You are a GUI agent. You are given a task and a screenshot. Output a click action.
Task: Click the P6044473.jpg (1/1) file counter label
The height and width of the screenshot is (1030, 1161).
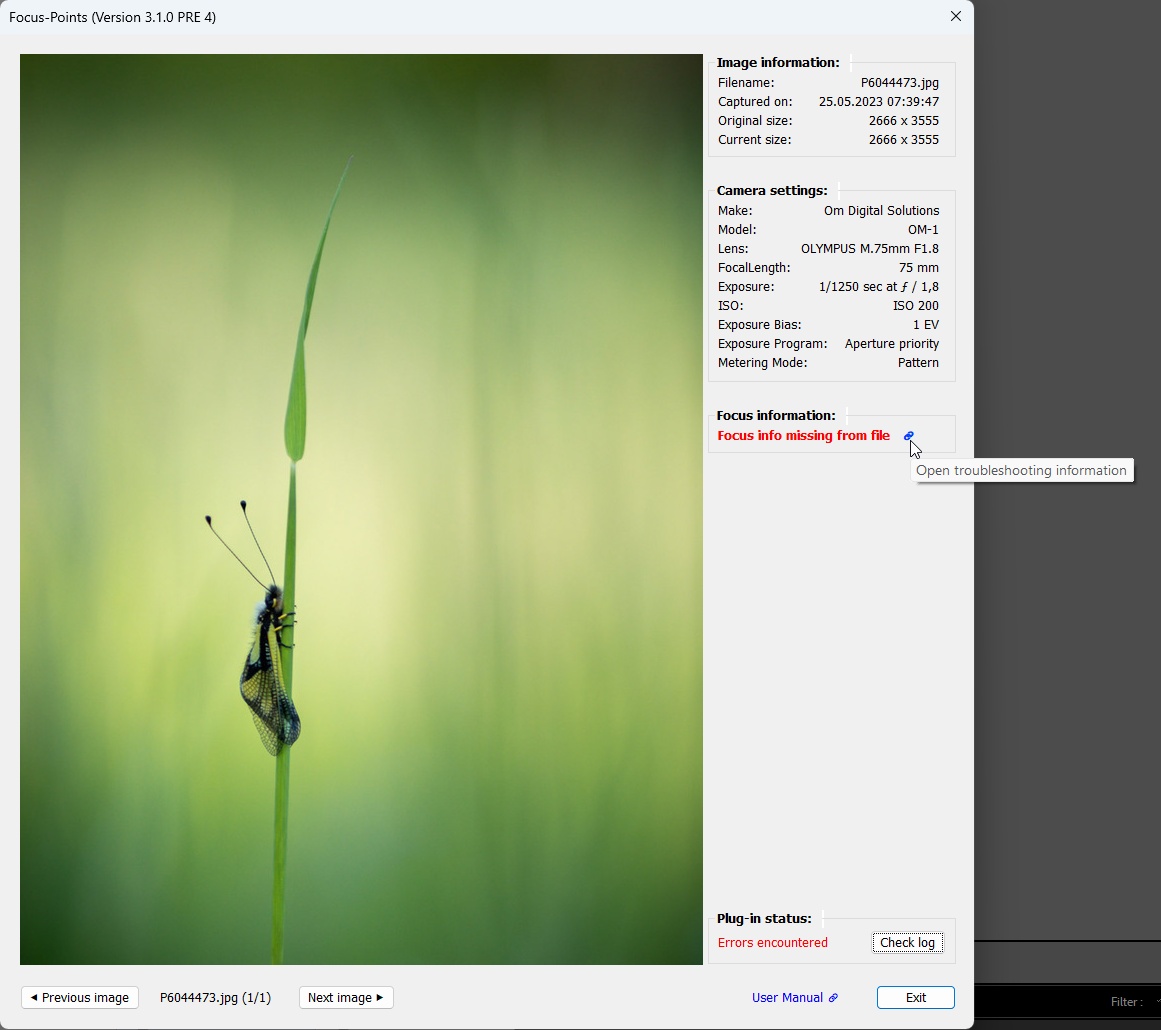click(215, 997)
